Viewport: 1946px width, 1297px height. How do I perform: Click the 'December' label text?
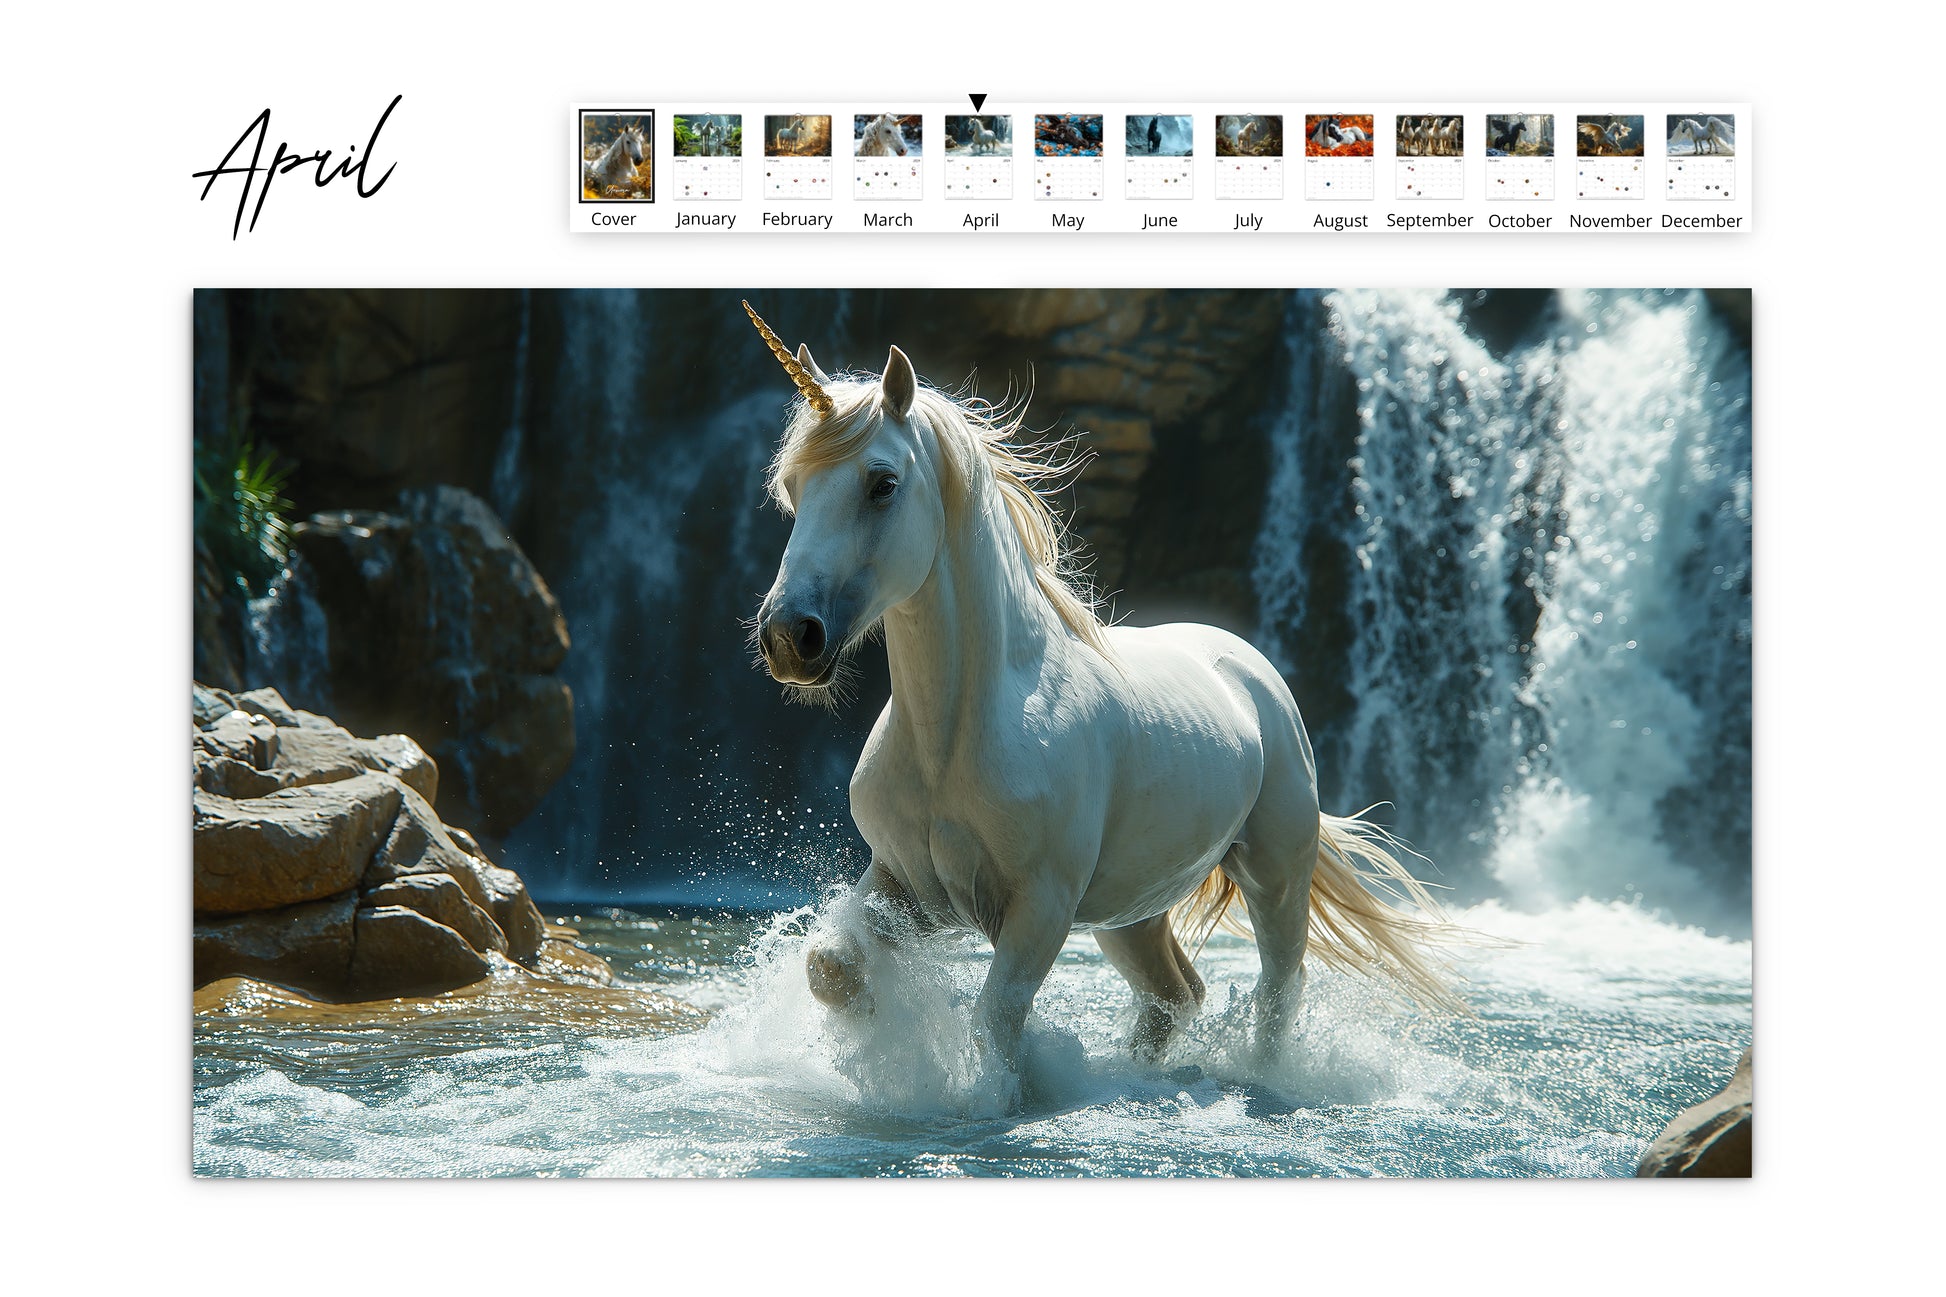click(1701, 221)
